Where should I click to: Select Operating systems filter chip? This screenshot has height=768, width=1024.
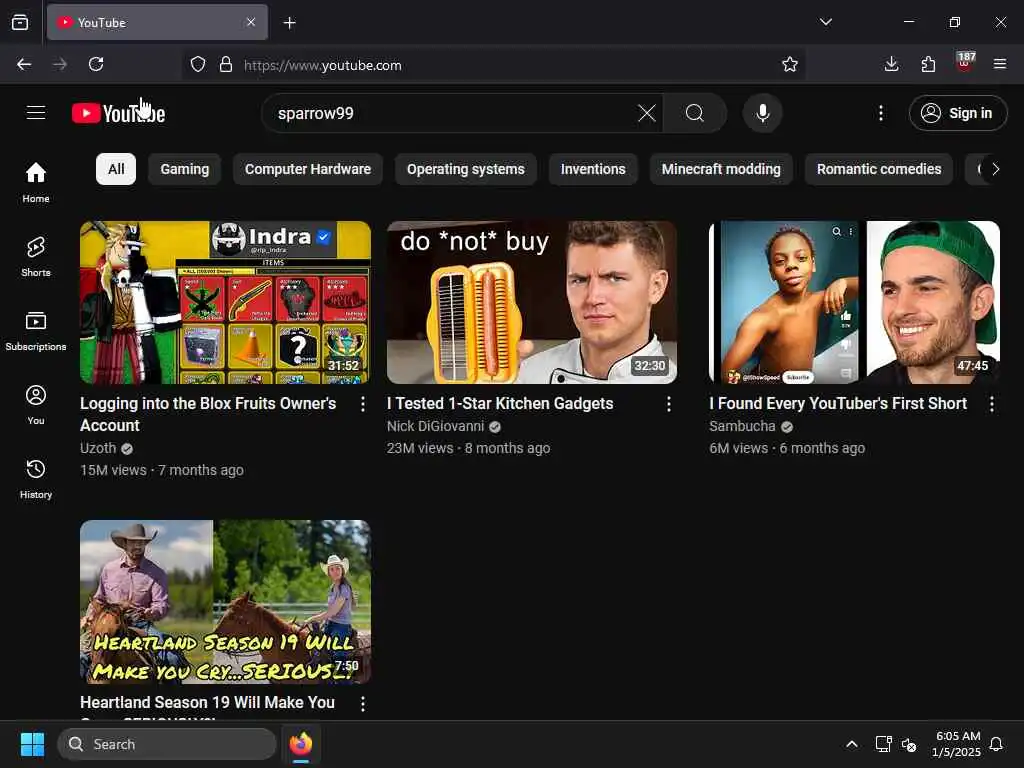pos(466,169)
